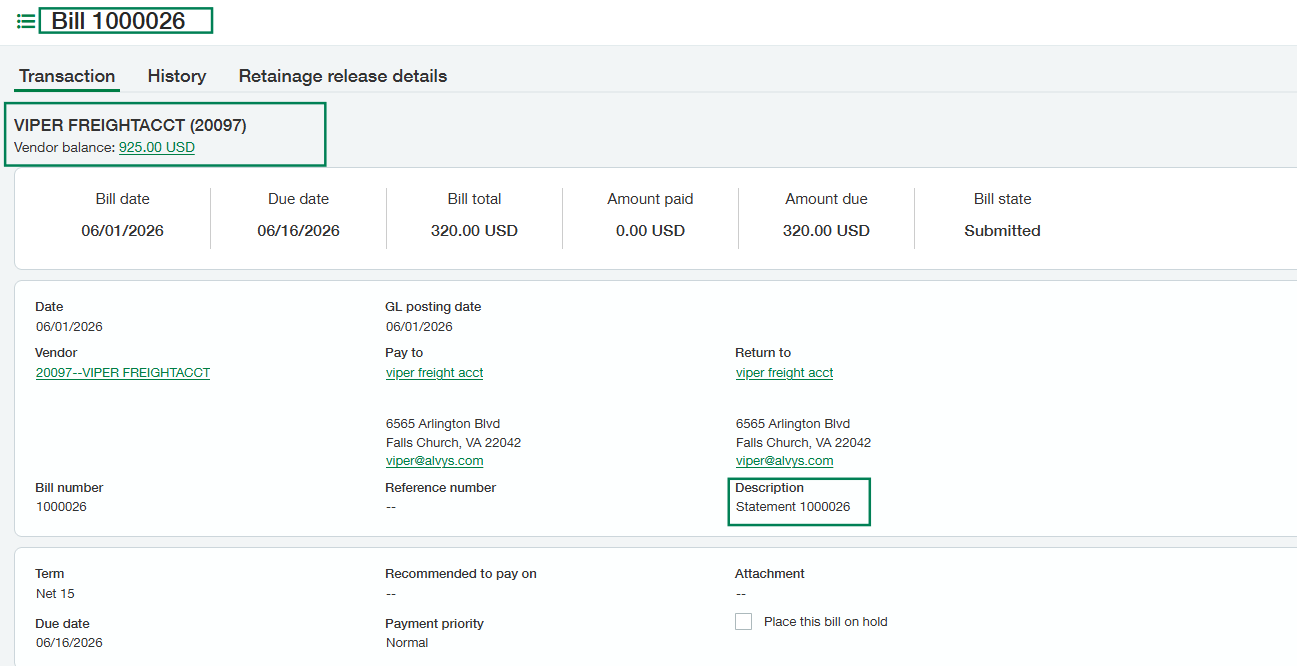Click GL posting date 06/01/2026 value
Screen dimensions: 1297x666
coord(419,327)
